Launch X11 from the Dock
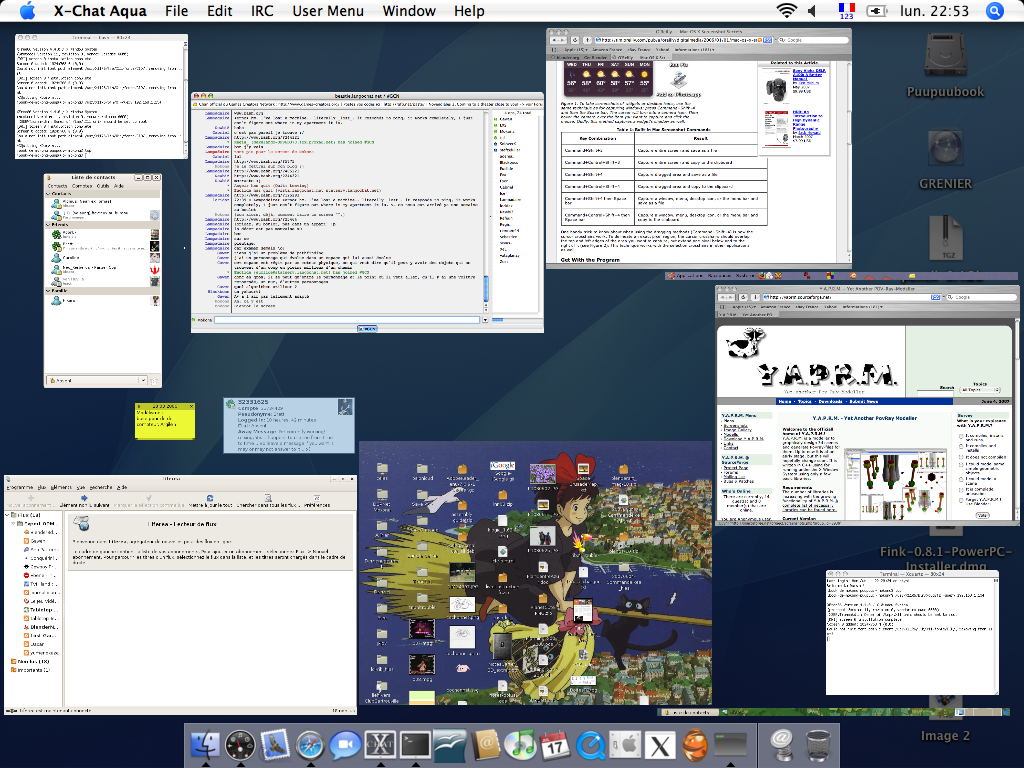Image resolution: width=1024 pixels, height=768 pixels. [x=660, y=745]
